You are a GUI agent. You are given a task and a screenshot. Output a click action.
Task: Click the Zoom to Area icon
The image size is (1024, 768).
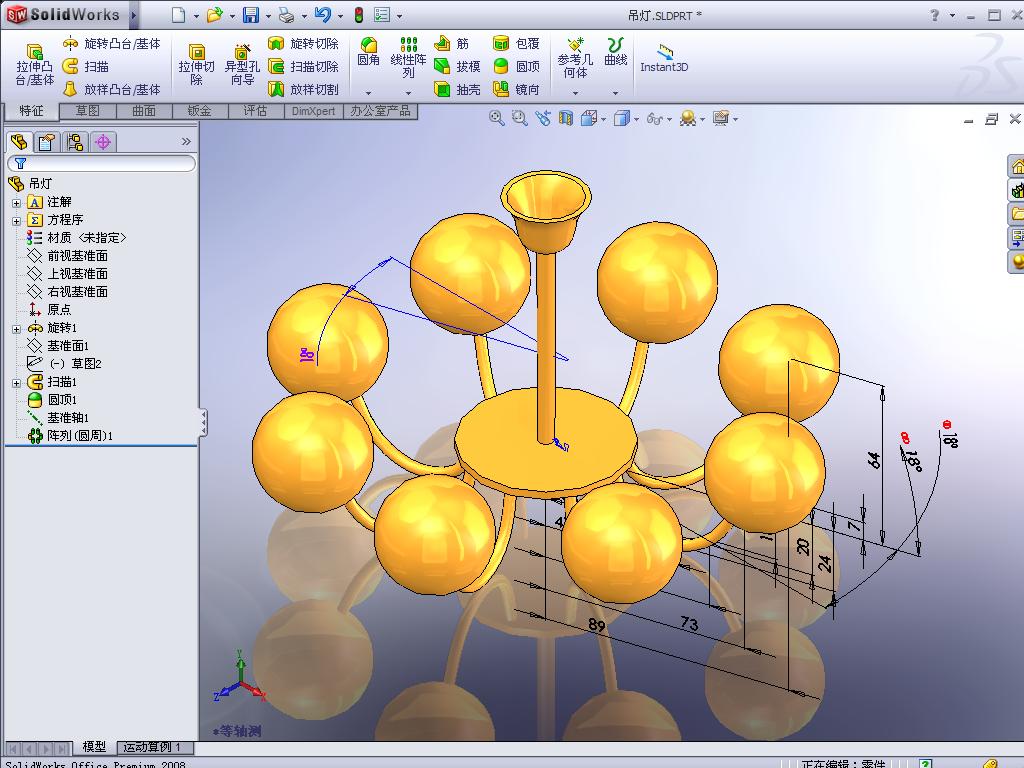[520, 118]
